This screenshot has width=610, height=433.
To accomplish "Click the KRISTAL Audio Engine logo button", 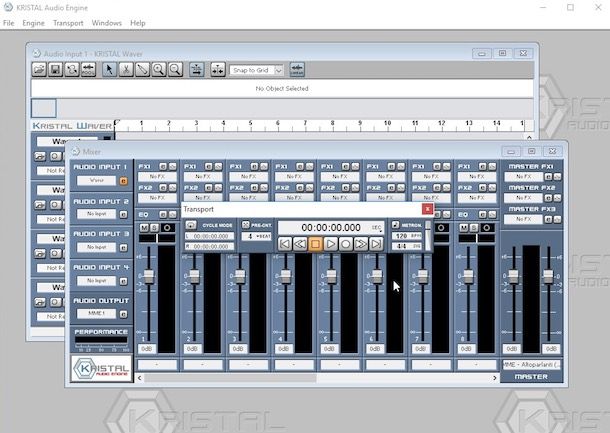I will pos(102,368).
